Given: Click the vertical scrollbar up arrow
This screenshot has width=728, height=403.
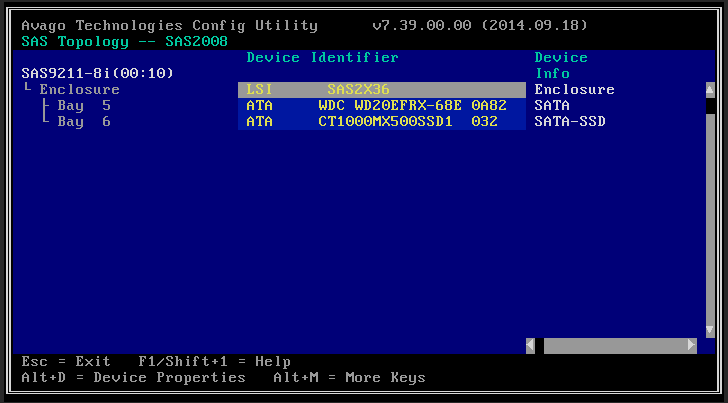Looking at the screenshot, I should pos(710,90).
